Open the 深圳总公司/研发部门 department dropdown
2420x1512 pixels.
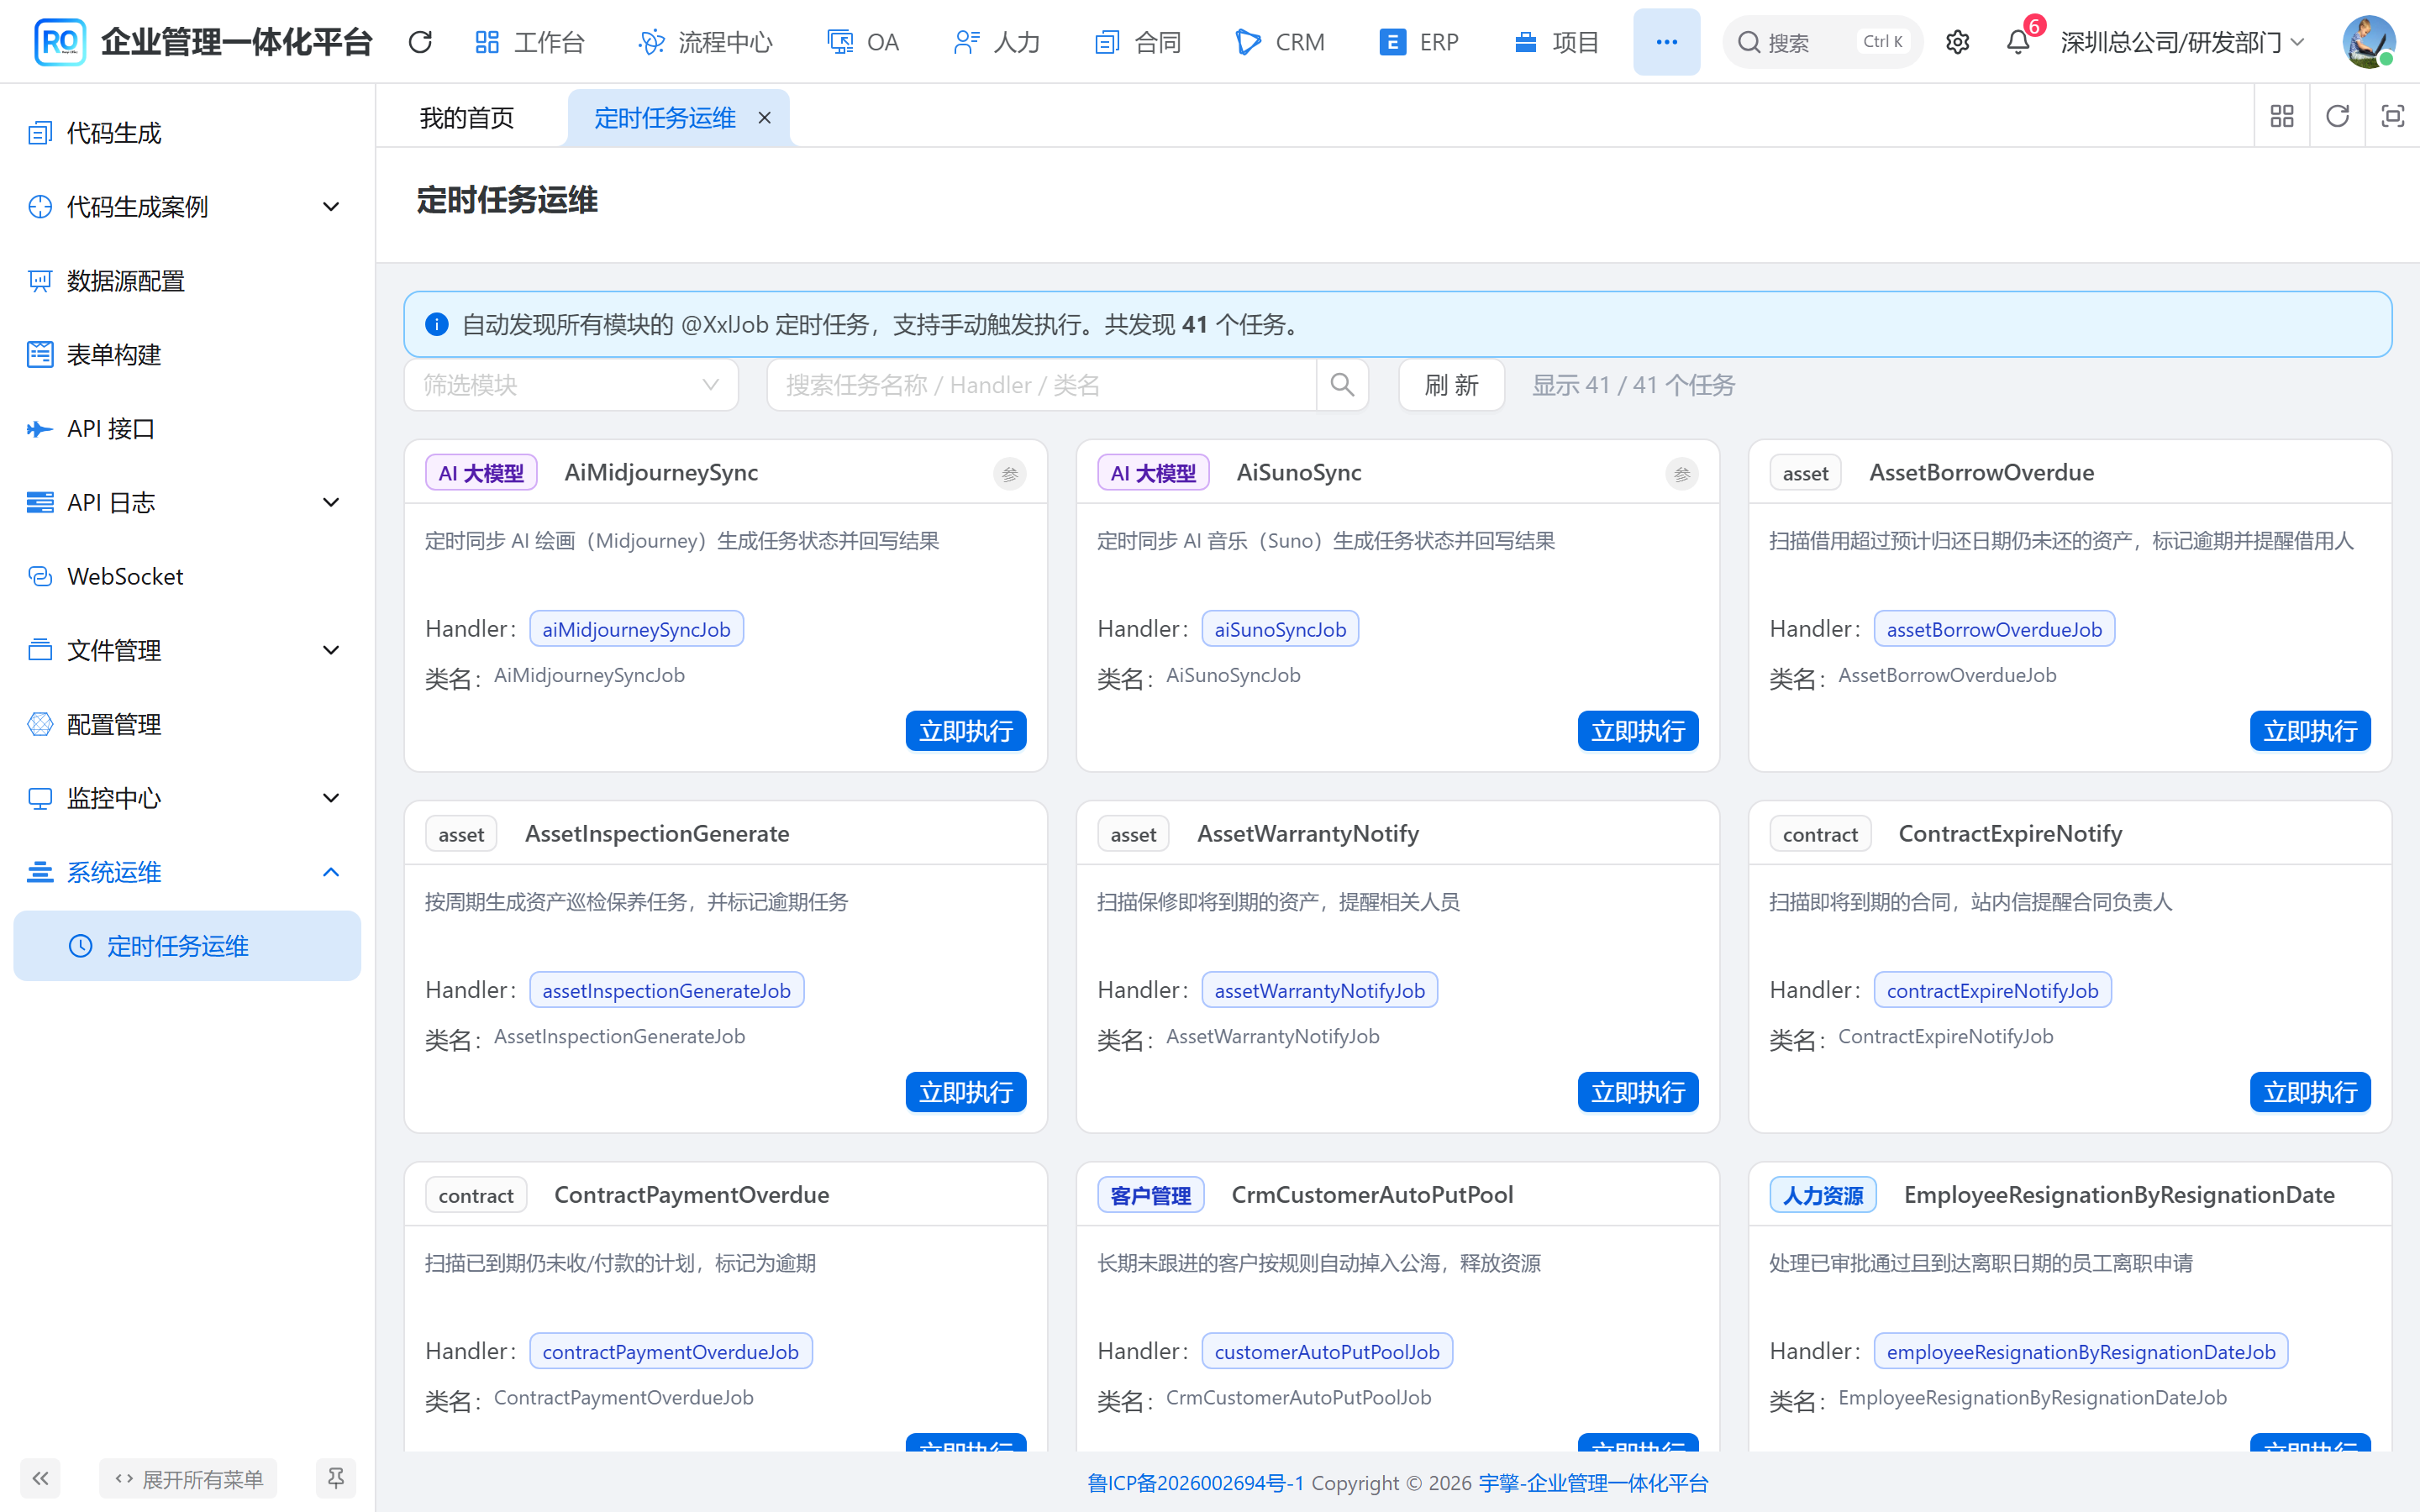pyautogui.click(x=2183, y=42)
